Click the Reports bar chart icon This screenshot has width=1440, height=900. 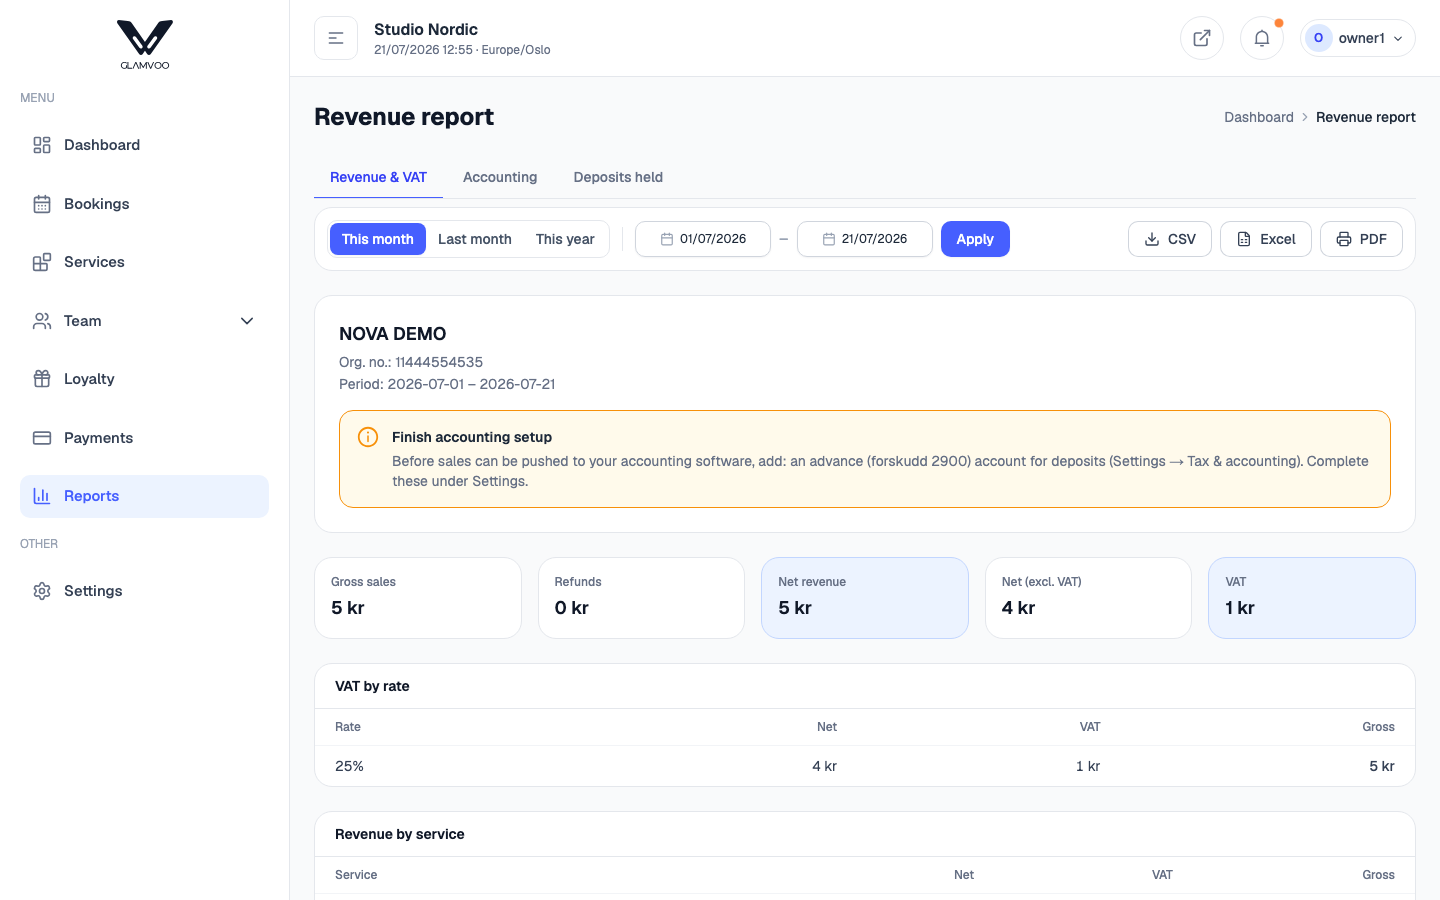coord(42,496)
